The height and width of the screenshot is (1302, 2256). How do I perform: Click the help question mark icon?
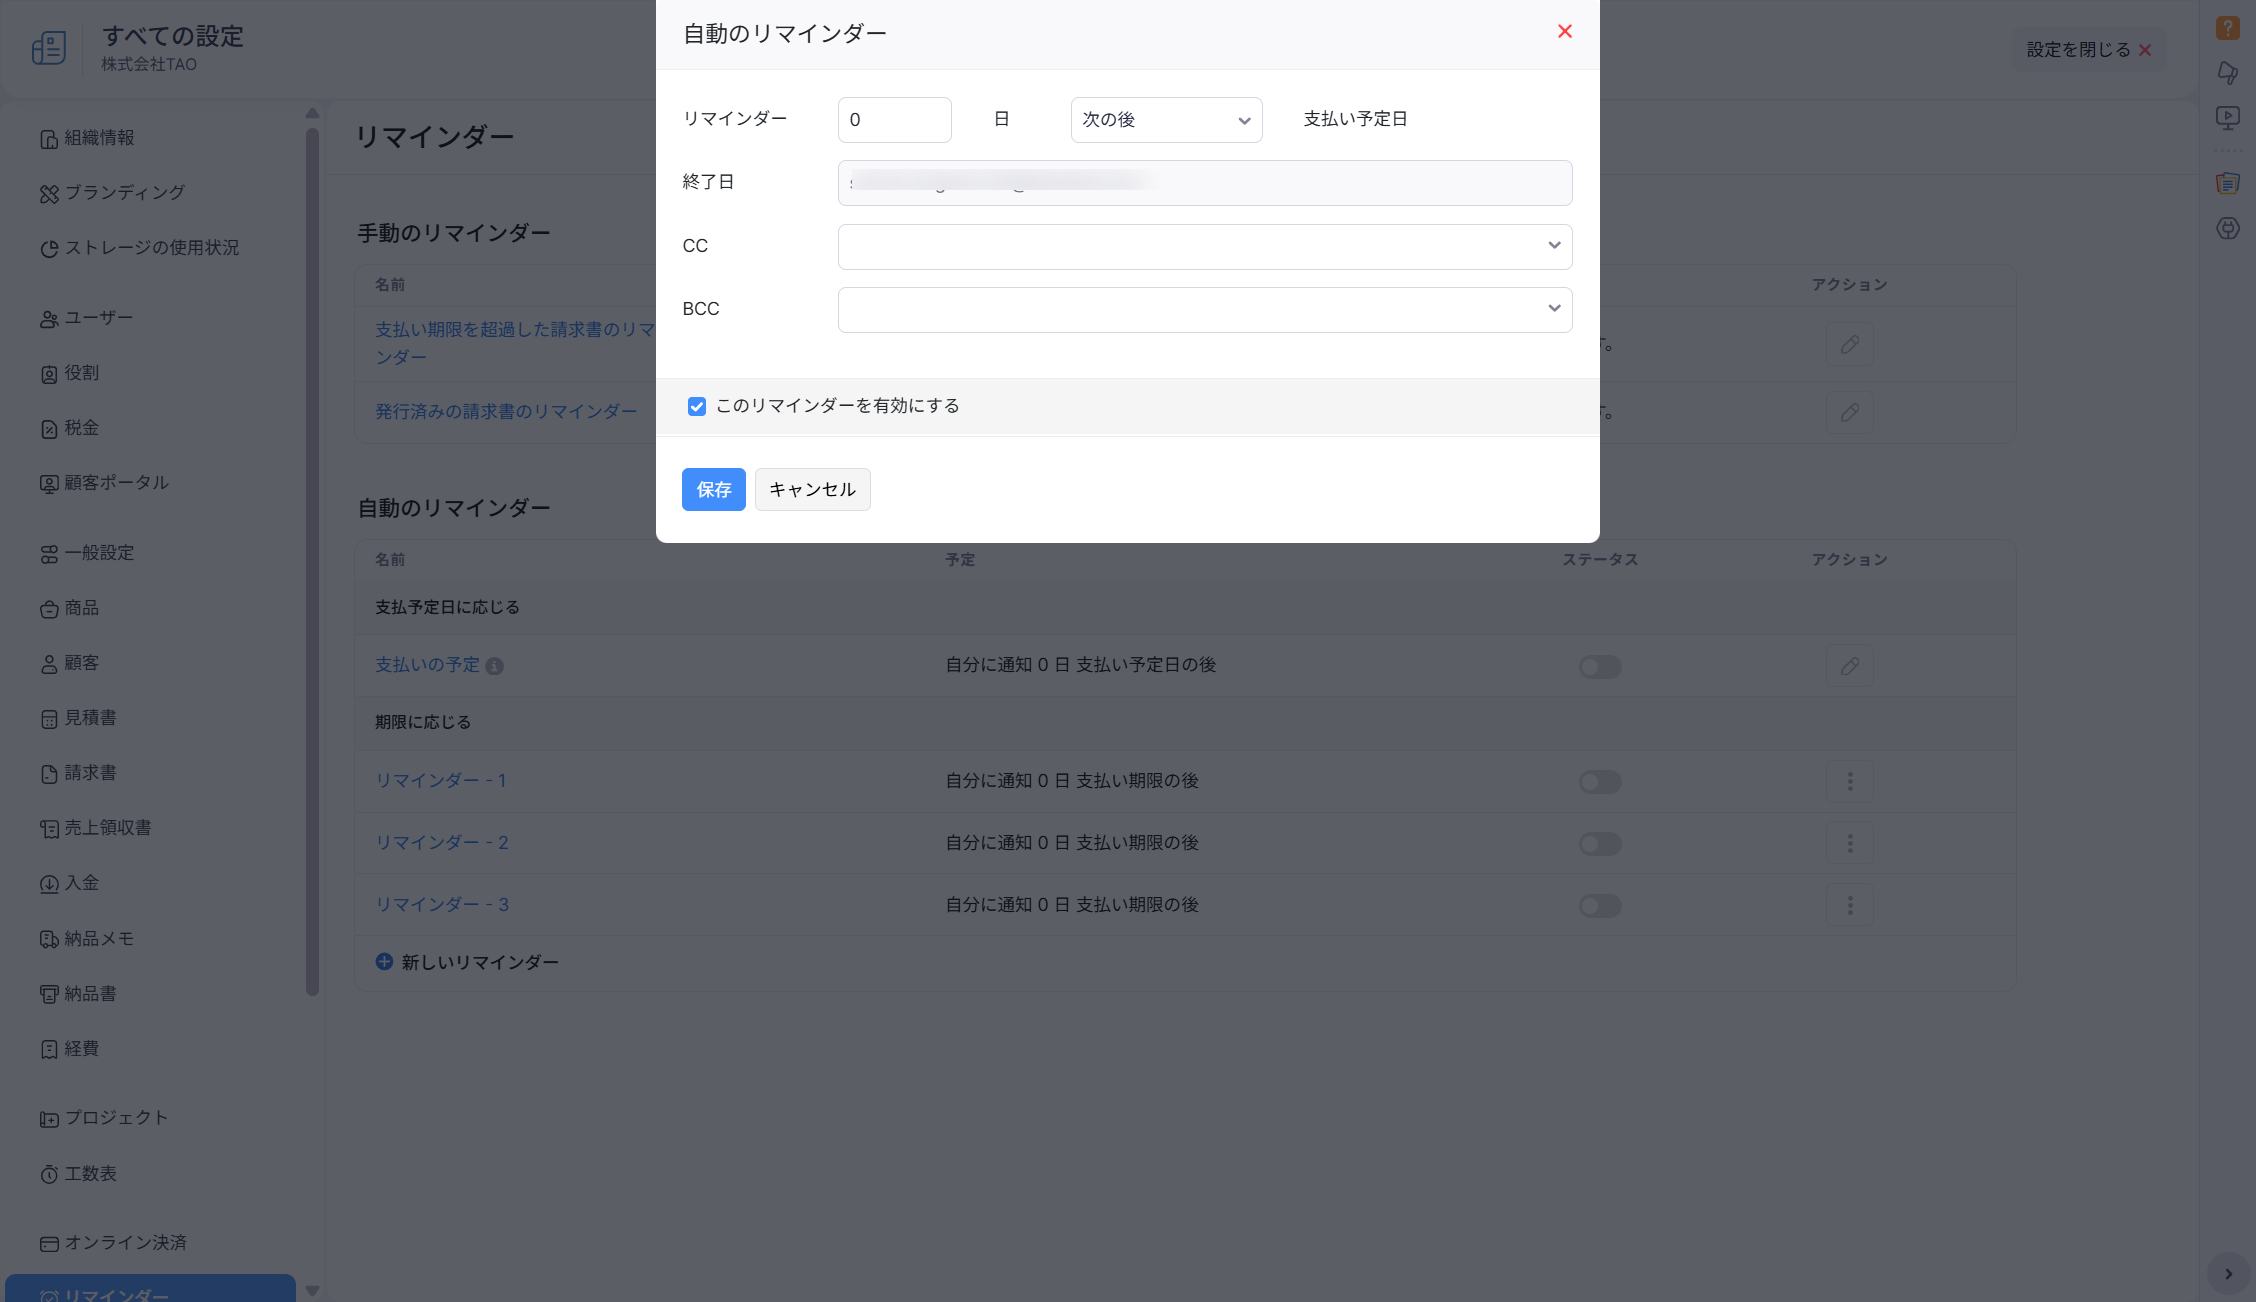pos(2227,28)
